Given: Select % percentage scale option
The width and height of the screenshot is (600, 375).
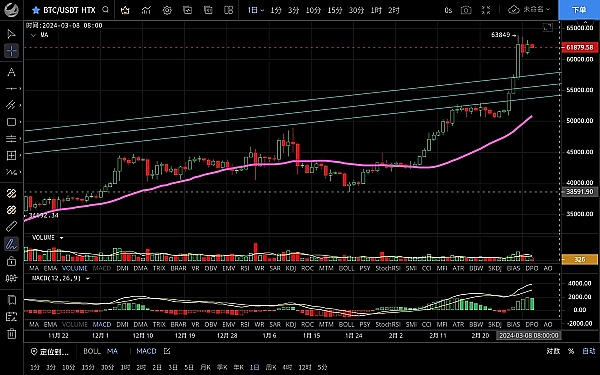Looking at the screenshot, I should click(571, 351).
